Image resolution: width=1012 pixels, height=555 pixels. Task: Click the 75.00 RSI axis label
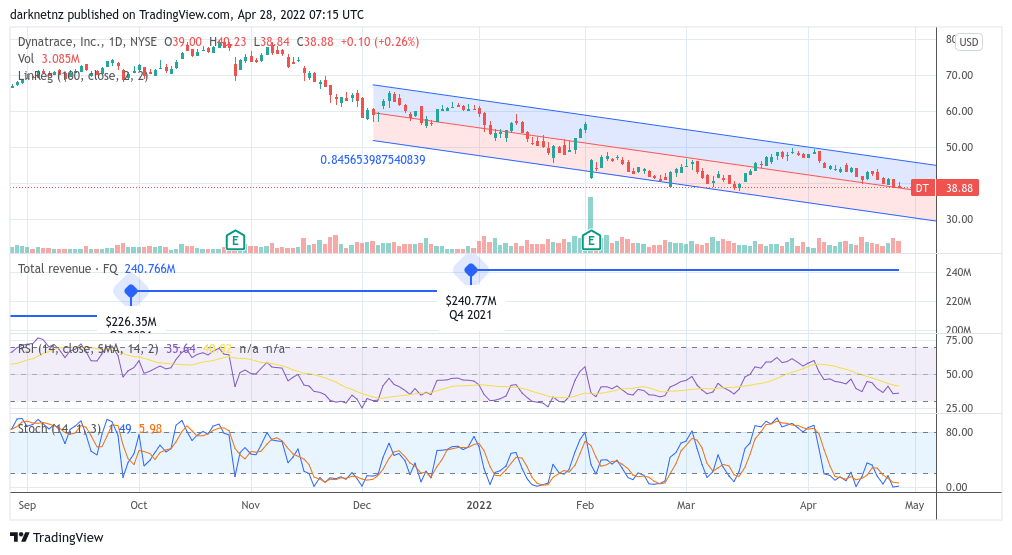[959, 340]
